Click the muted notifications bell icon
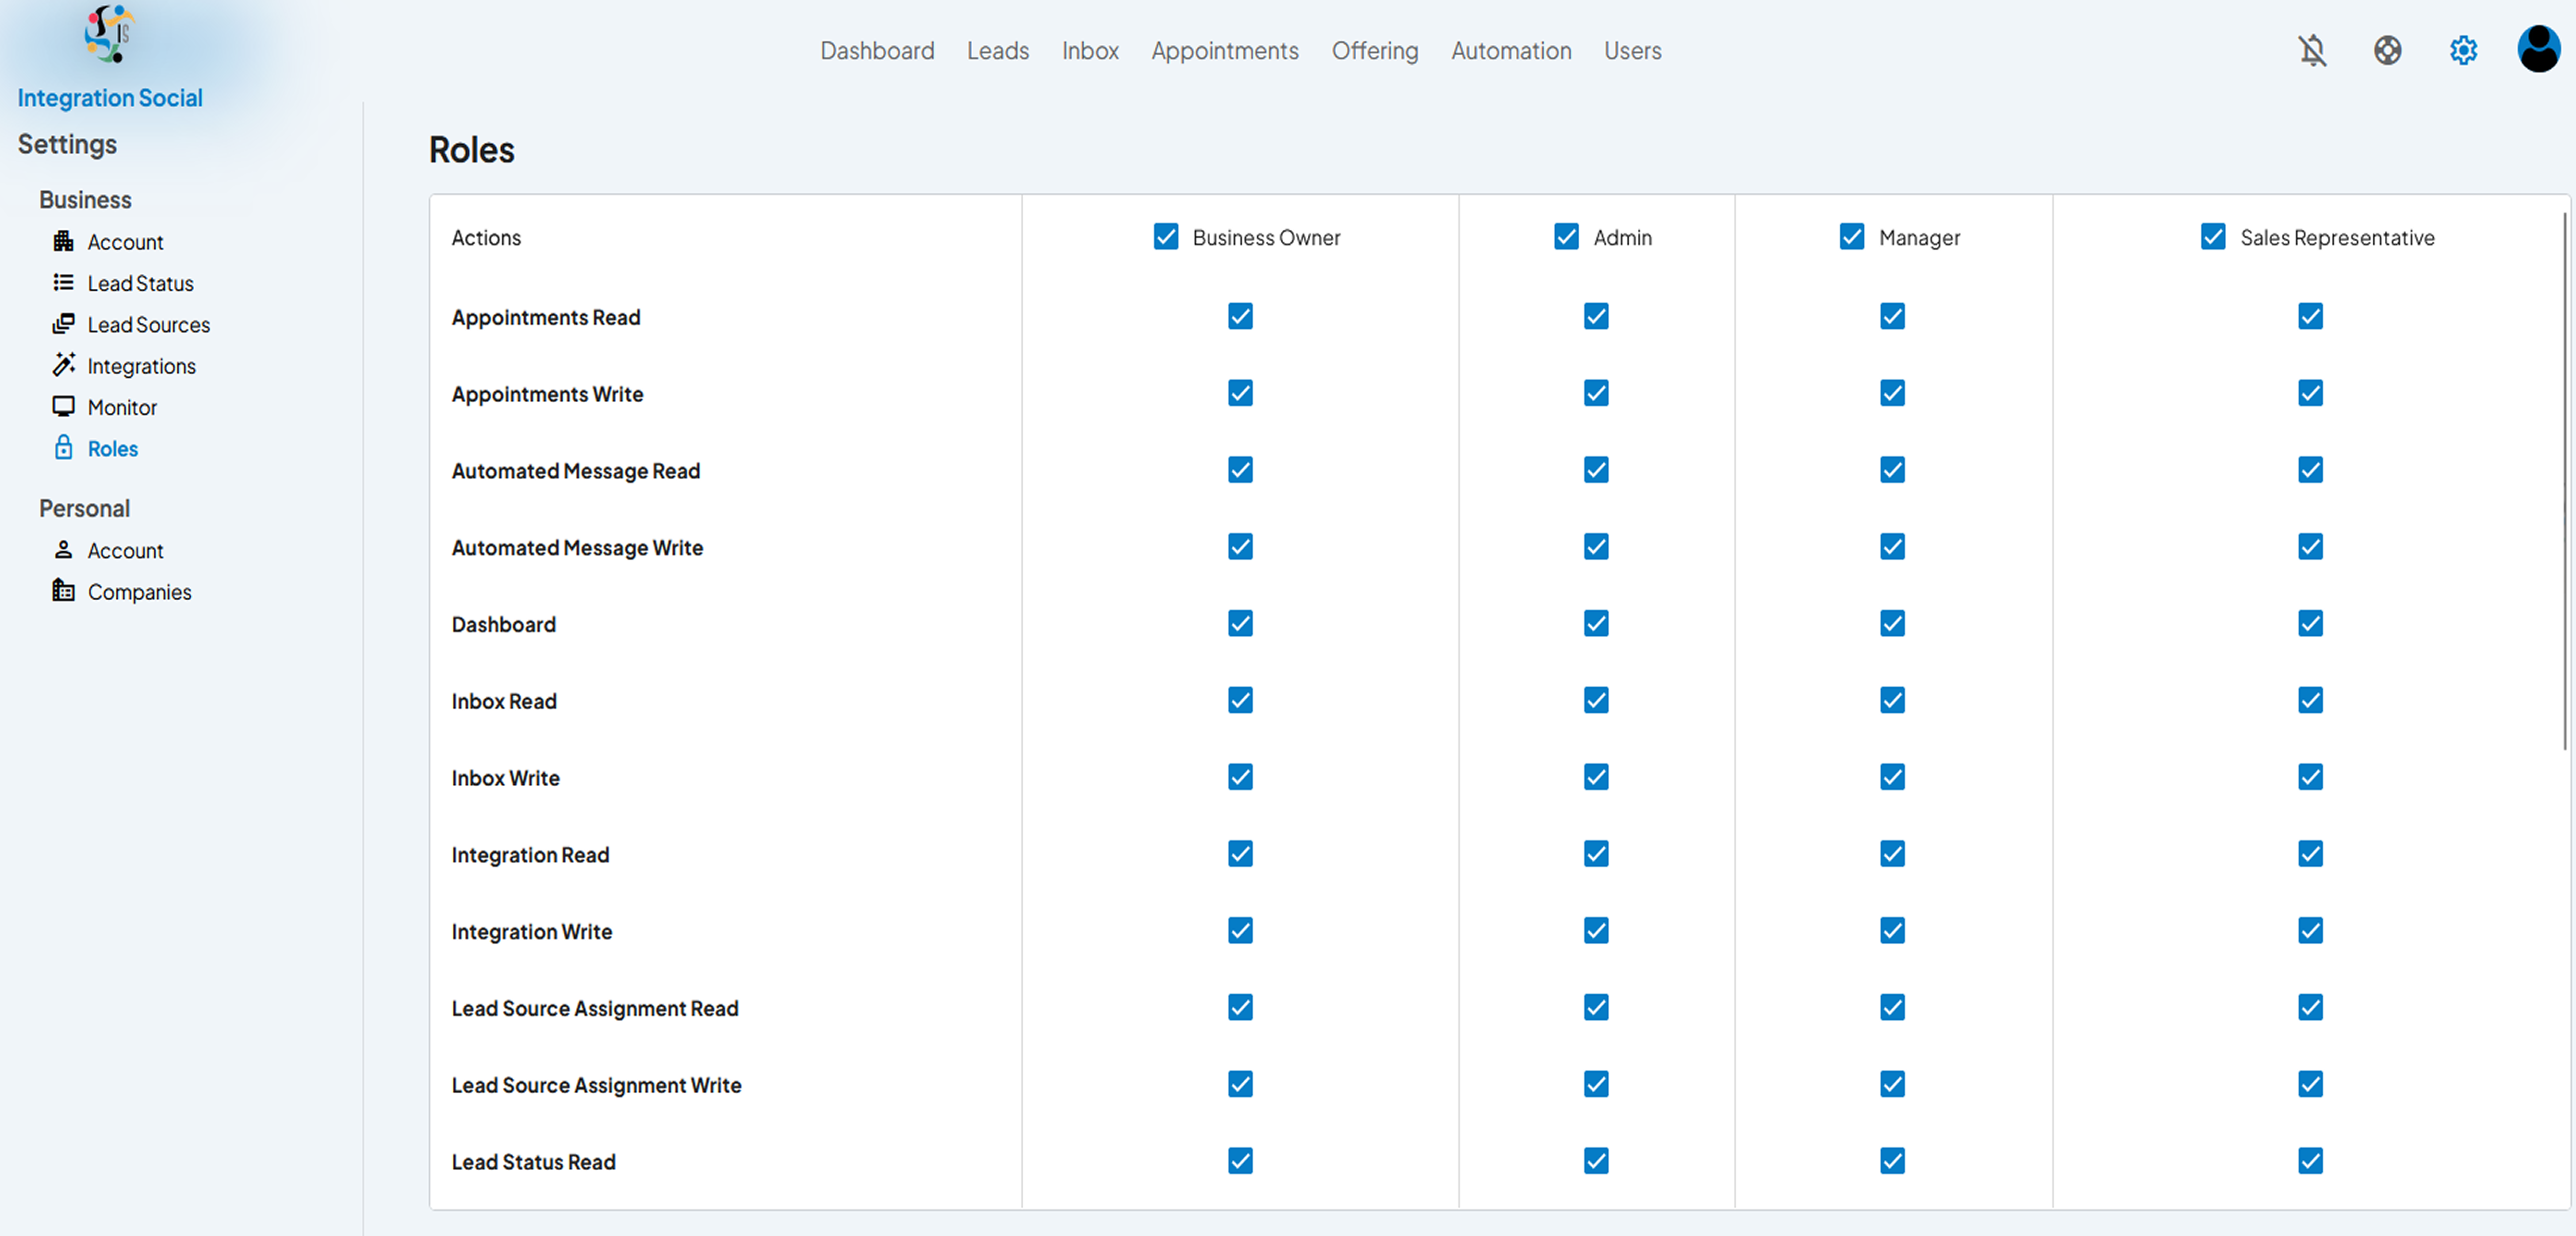The image size is (2576, 1236). point(2312,50)
